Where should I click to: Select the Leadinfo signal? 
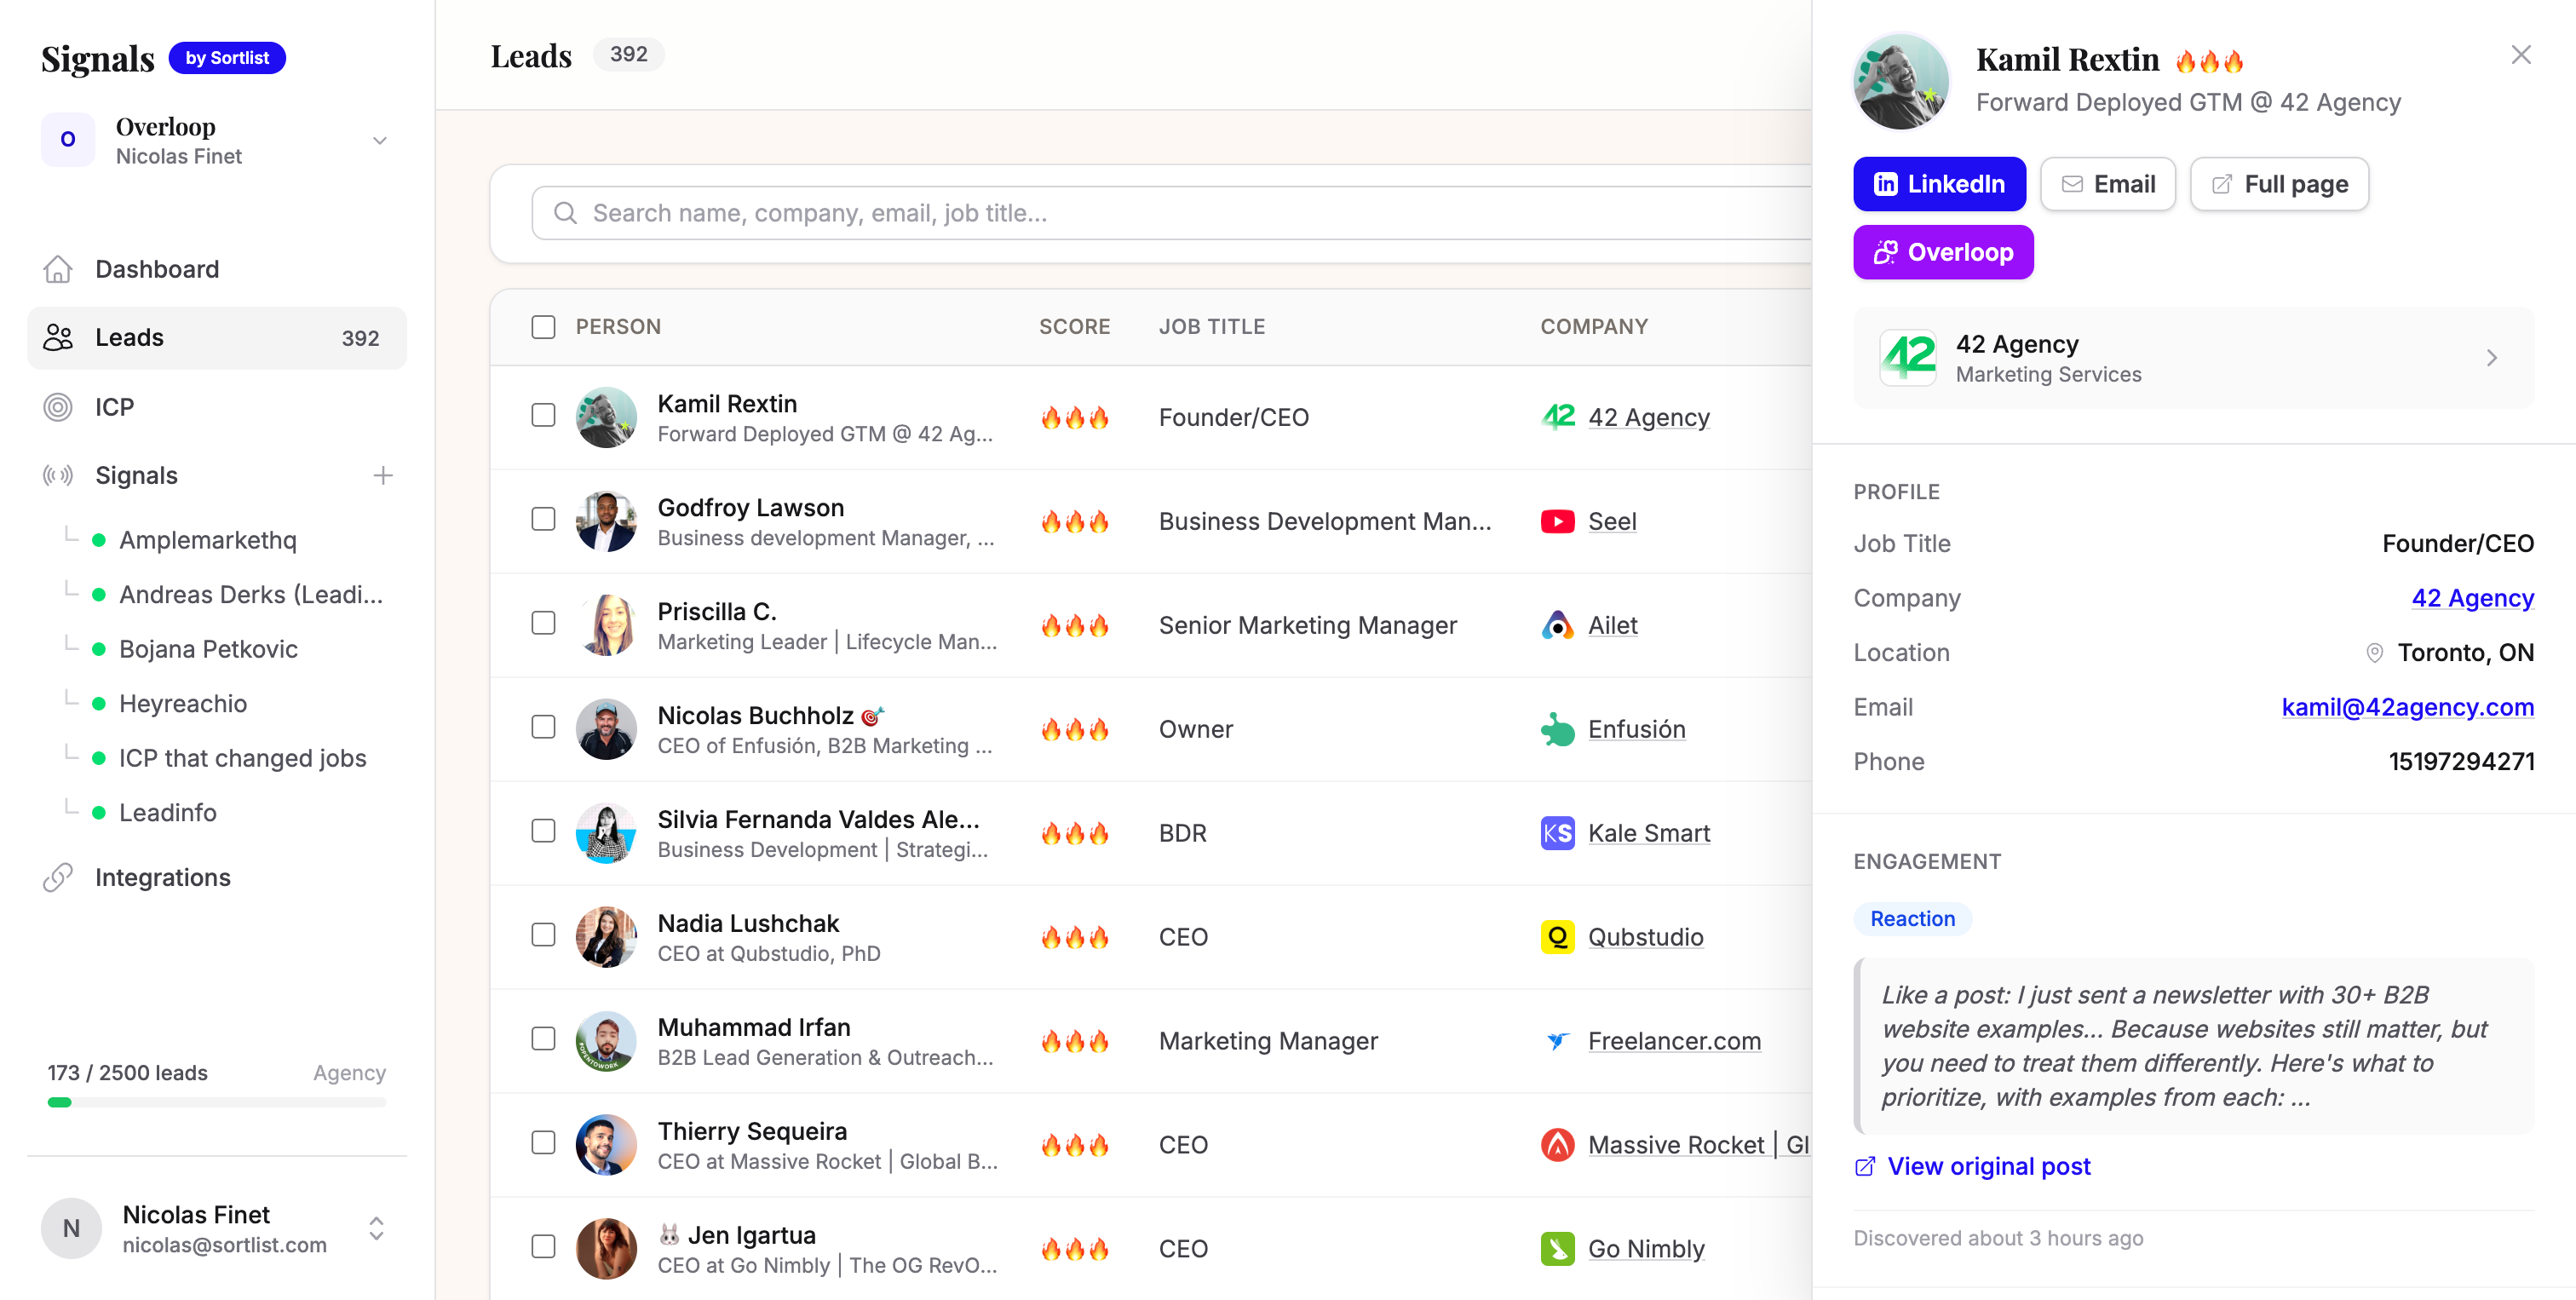(168, 813)
